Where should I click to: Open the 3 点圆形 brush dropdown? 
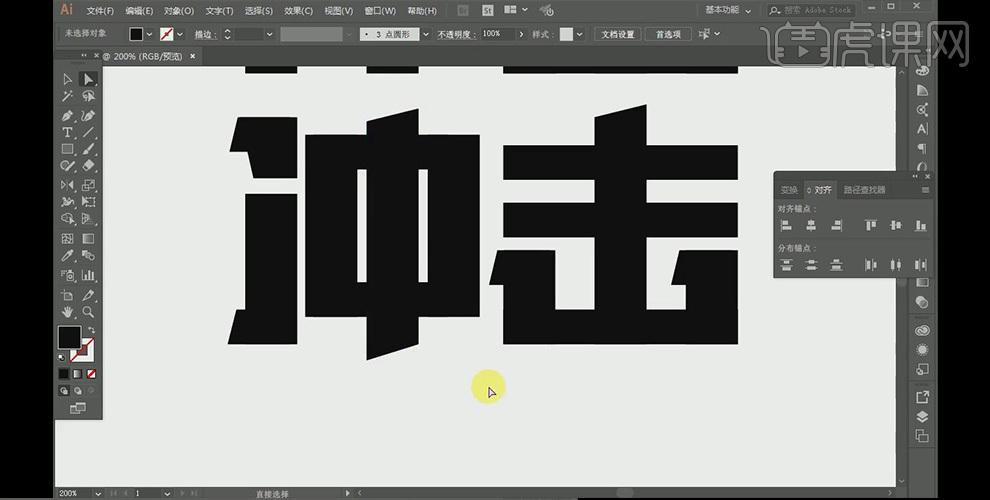[x=426, y=34]
